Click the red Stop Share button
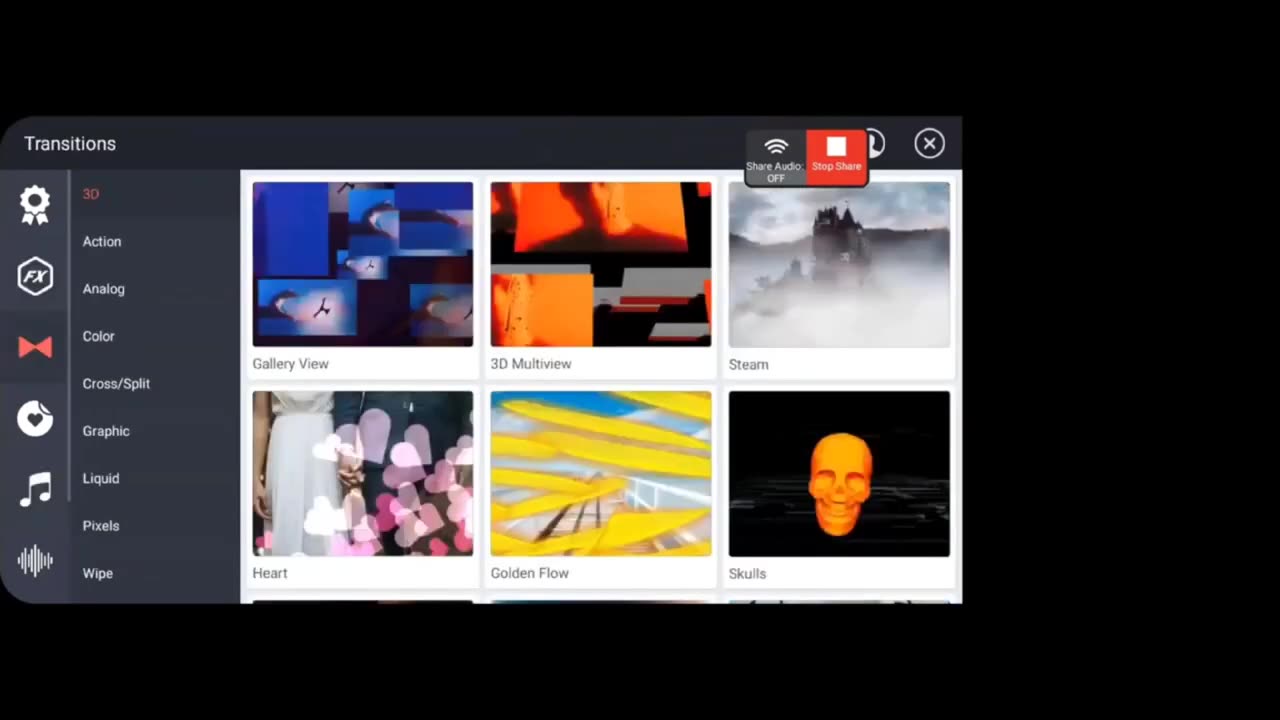 click(x=836, y=157)
